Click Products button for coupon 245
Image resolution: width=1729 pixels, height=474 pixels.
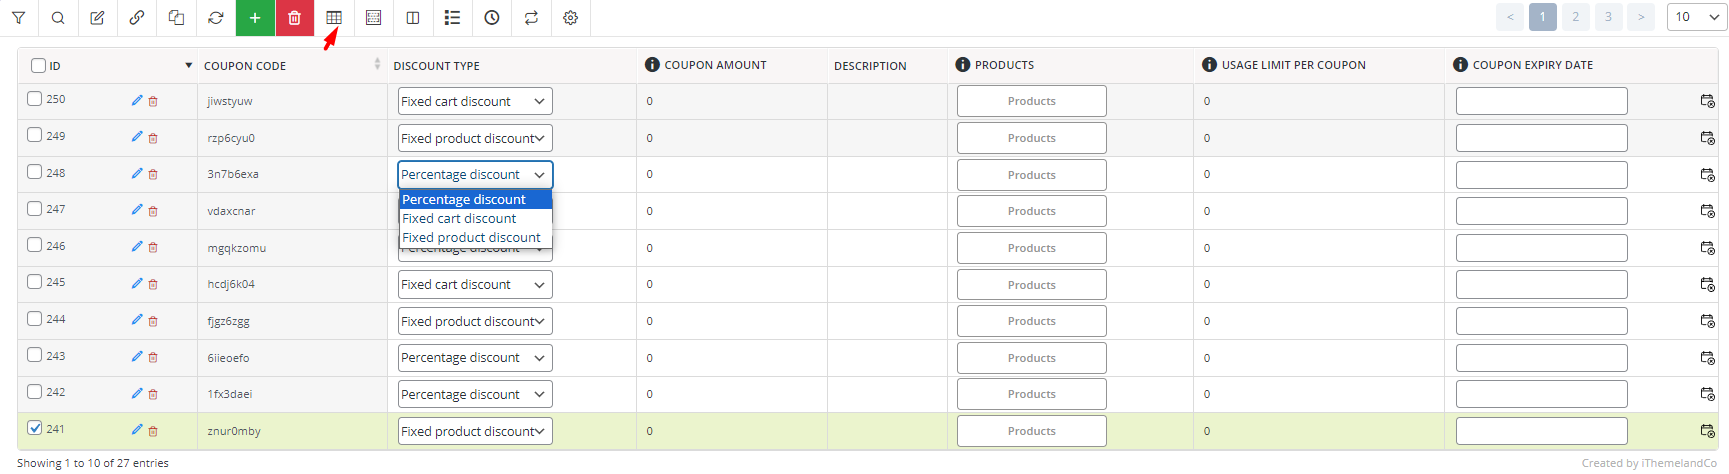click(x=1032, y=285)
